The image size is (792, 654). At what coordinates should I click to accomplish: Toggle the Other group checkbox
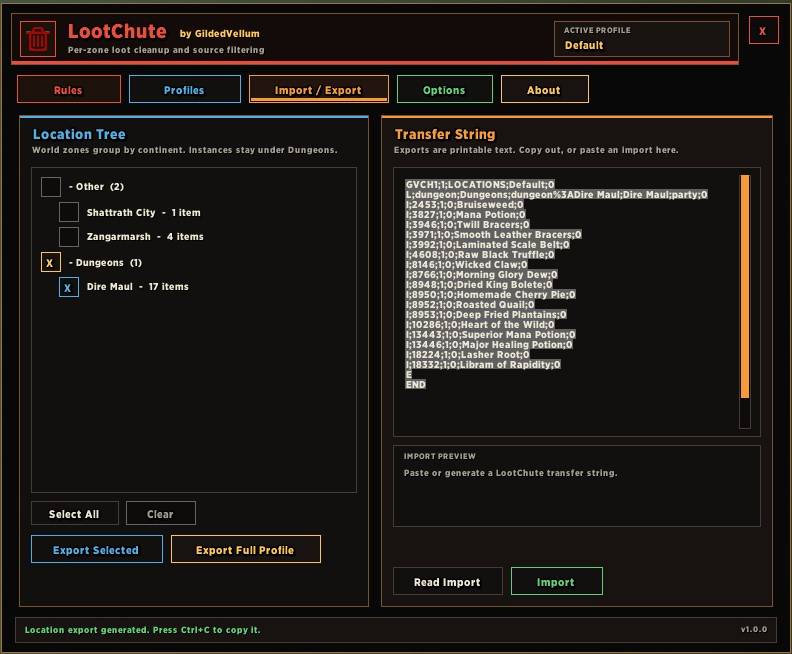click(x=51, y=187)
